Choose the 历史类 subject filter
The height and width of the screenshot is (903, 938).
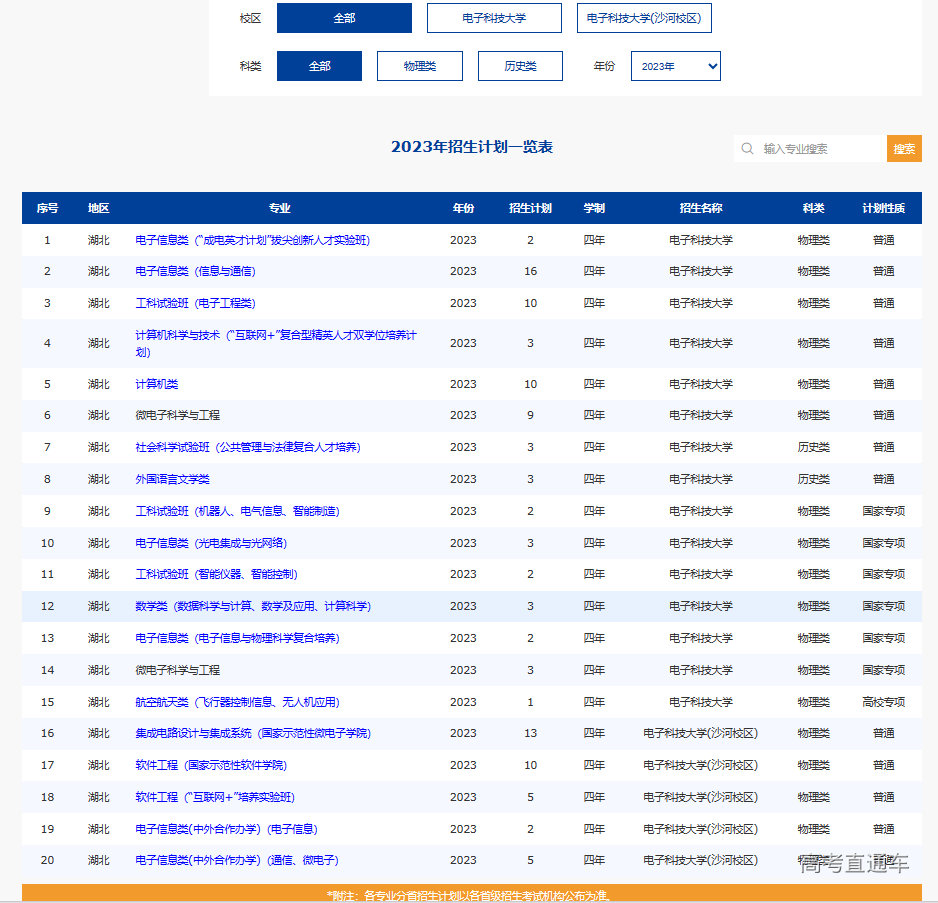pos(520,66)
